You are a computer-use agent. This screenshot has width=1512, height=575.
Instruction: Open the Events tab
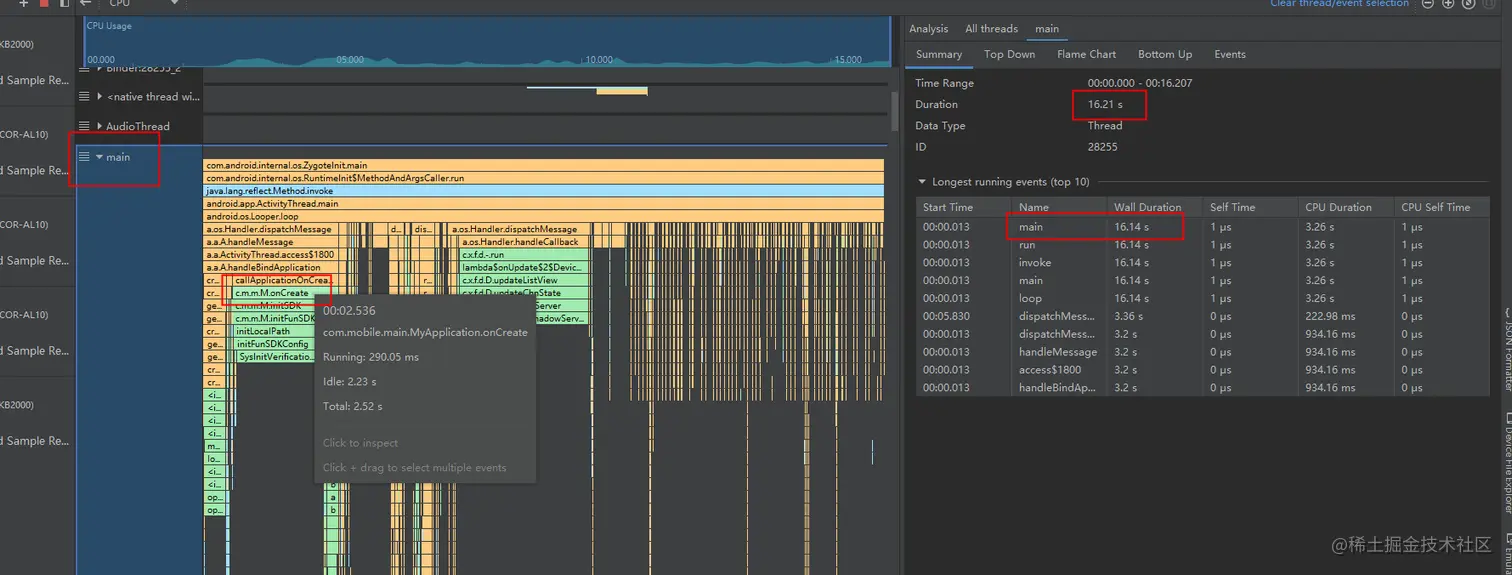click(x=1230, y=54)
